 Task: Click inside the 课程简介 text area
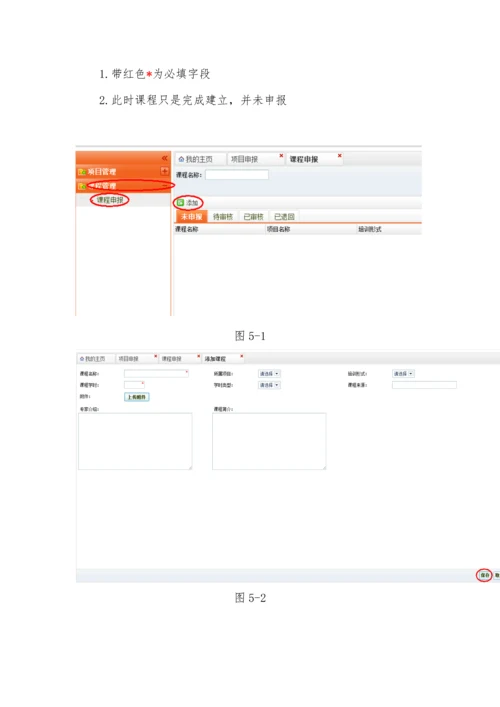(x=269, y=441)
